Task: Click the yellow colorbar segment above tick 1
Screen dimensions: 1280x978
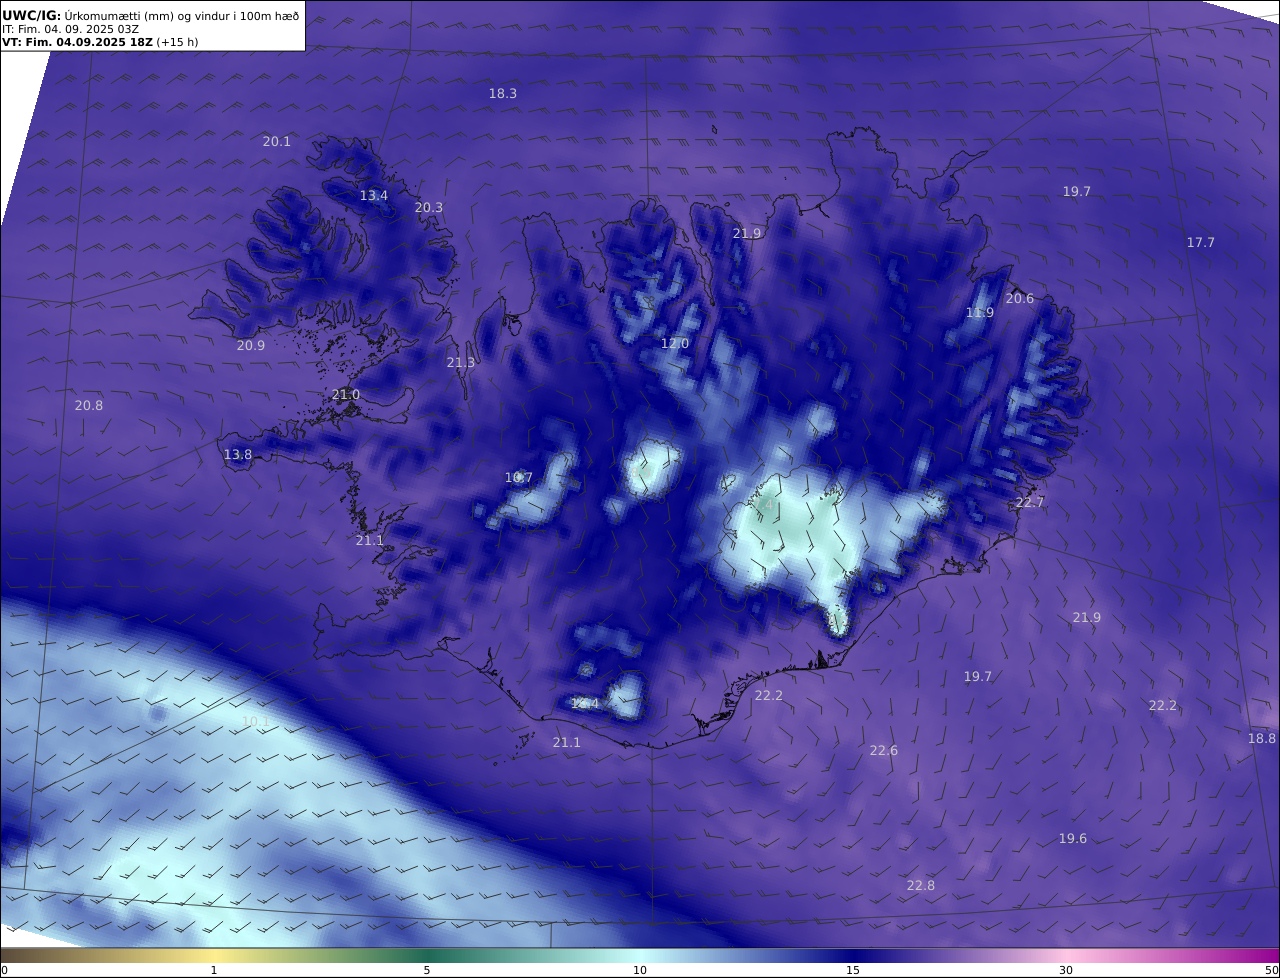Action: click(214, 955)
